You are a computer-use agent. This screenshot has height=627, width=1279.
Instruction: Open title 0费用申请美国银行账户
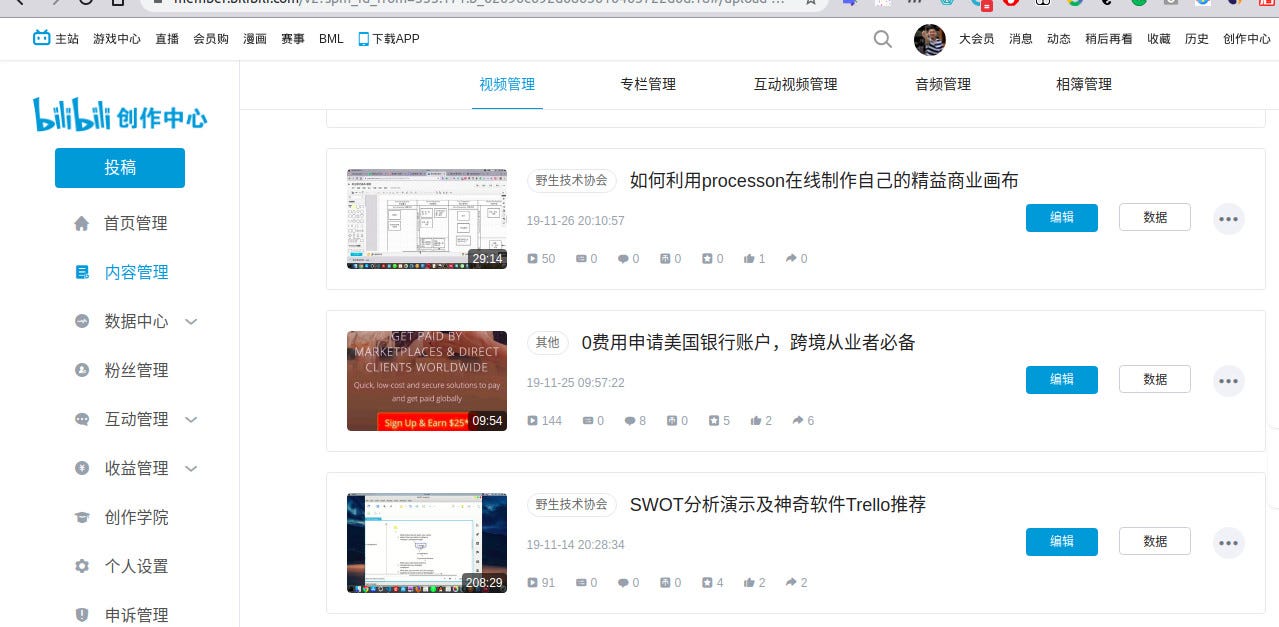click(x=749, y=343)
